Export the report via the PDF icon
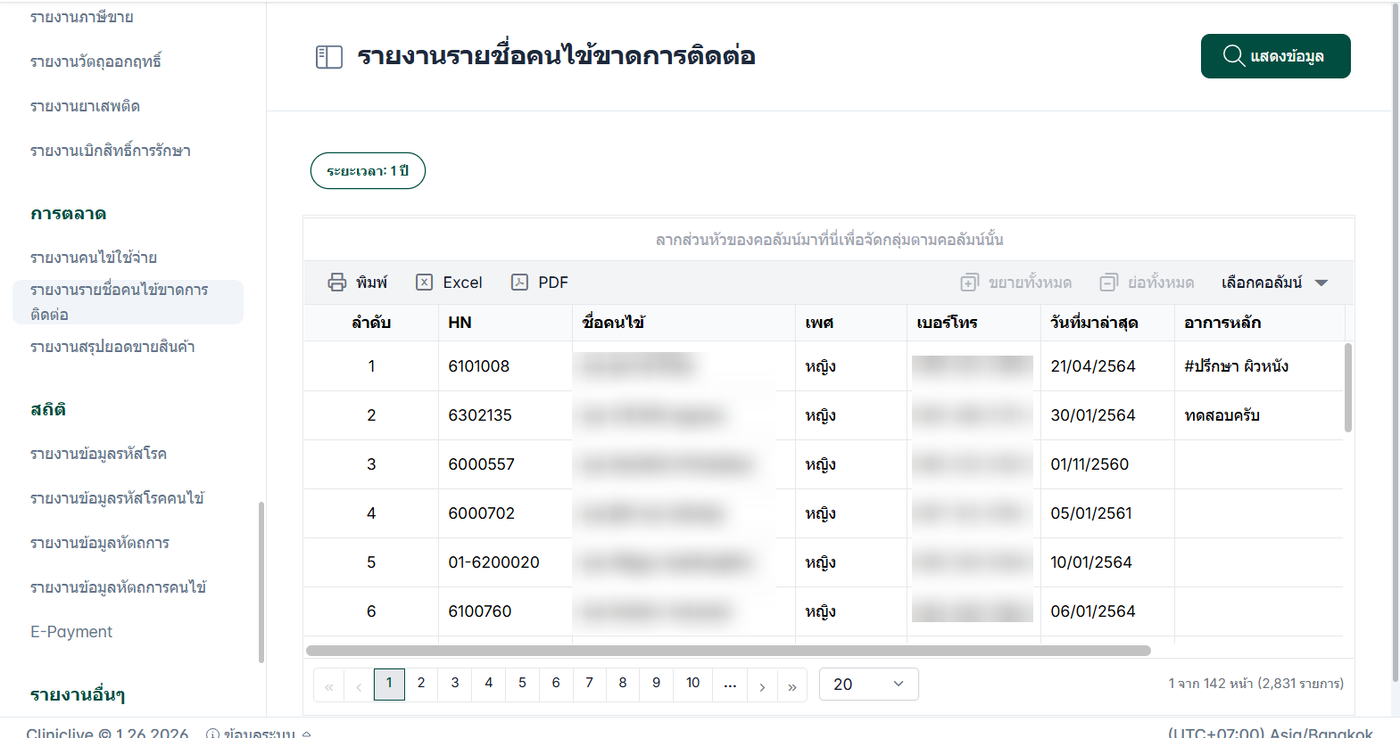1400x738 pixels. pyautogui.click(x=519, y=282)
